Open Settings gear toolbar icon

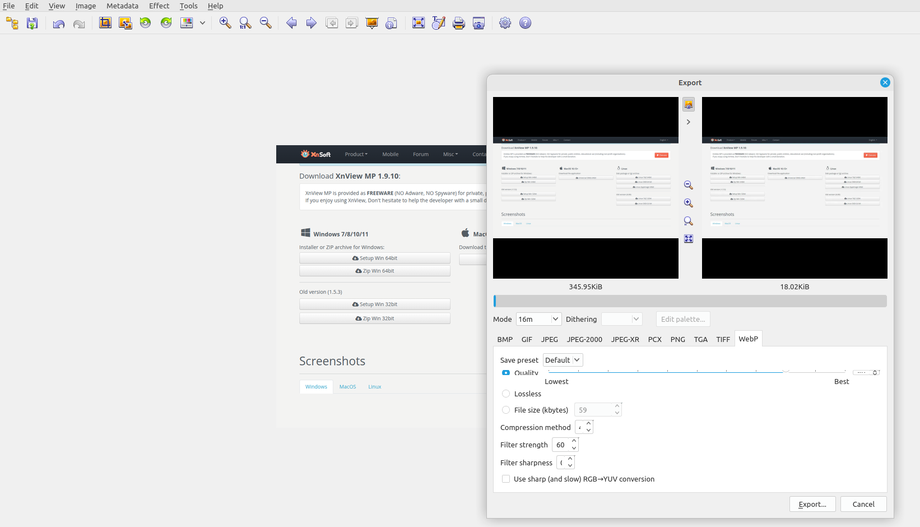505,23
